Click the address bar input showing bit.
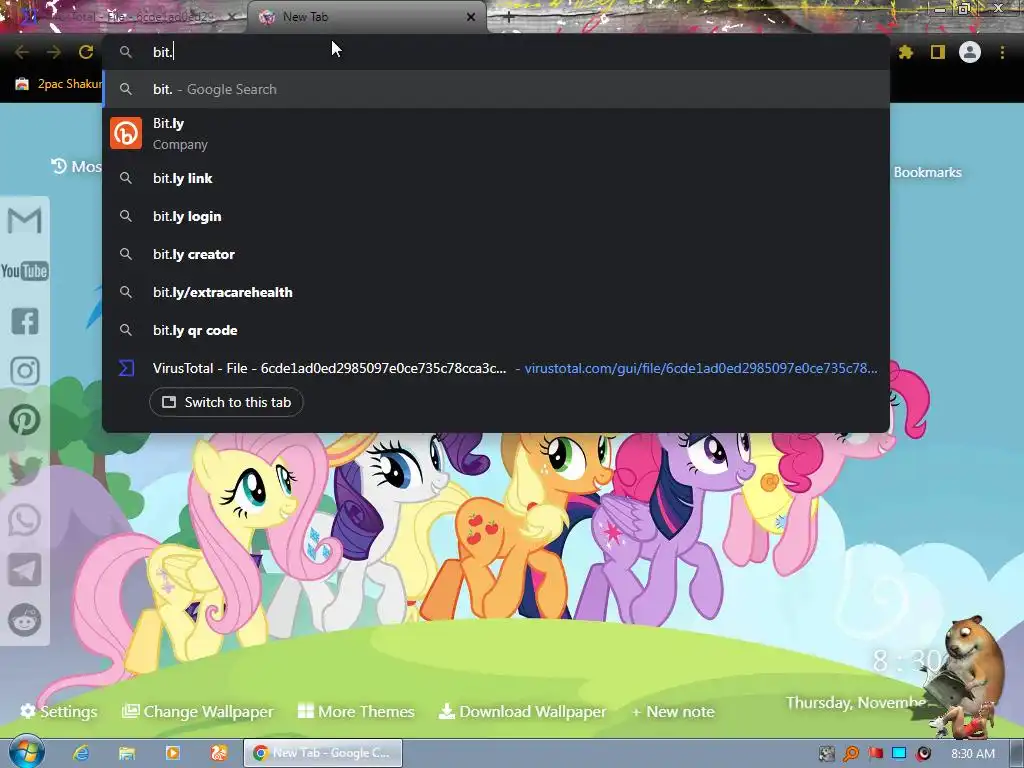1024x768 pixels. tap(496, 52)
